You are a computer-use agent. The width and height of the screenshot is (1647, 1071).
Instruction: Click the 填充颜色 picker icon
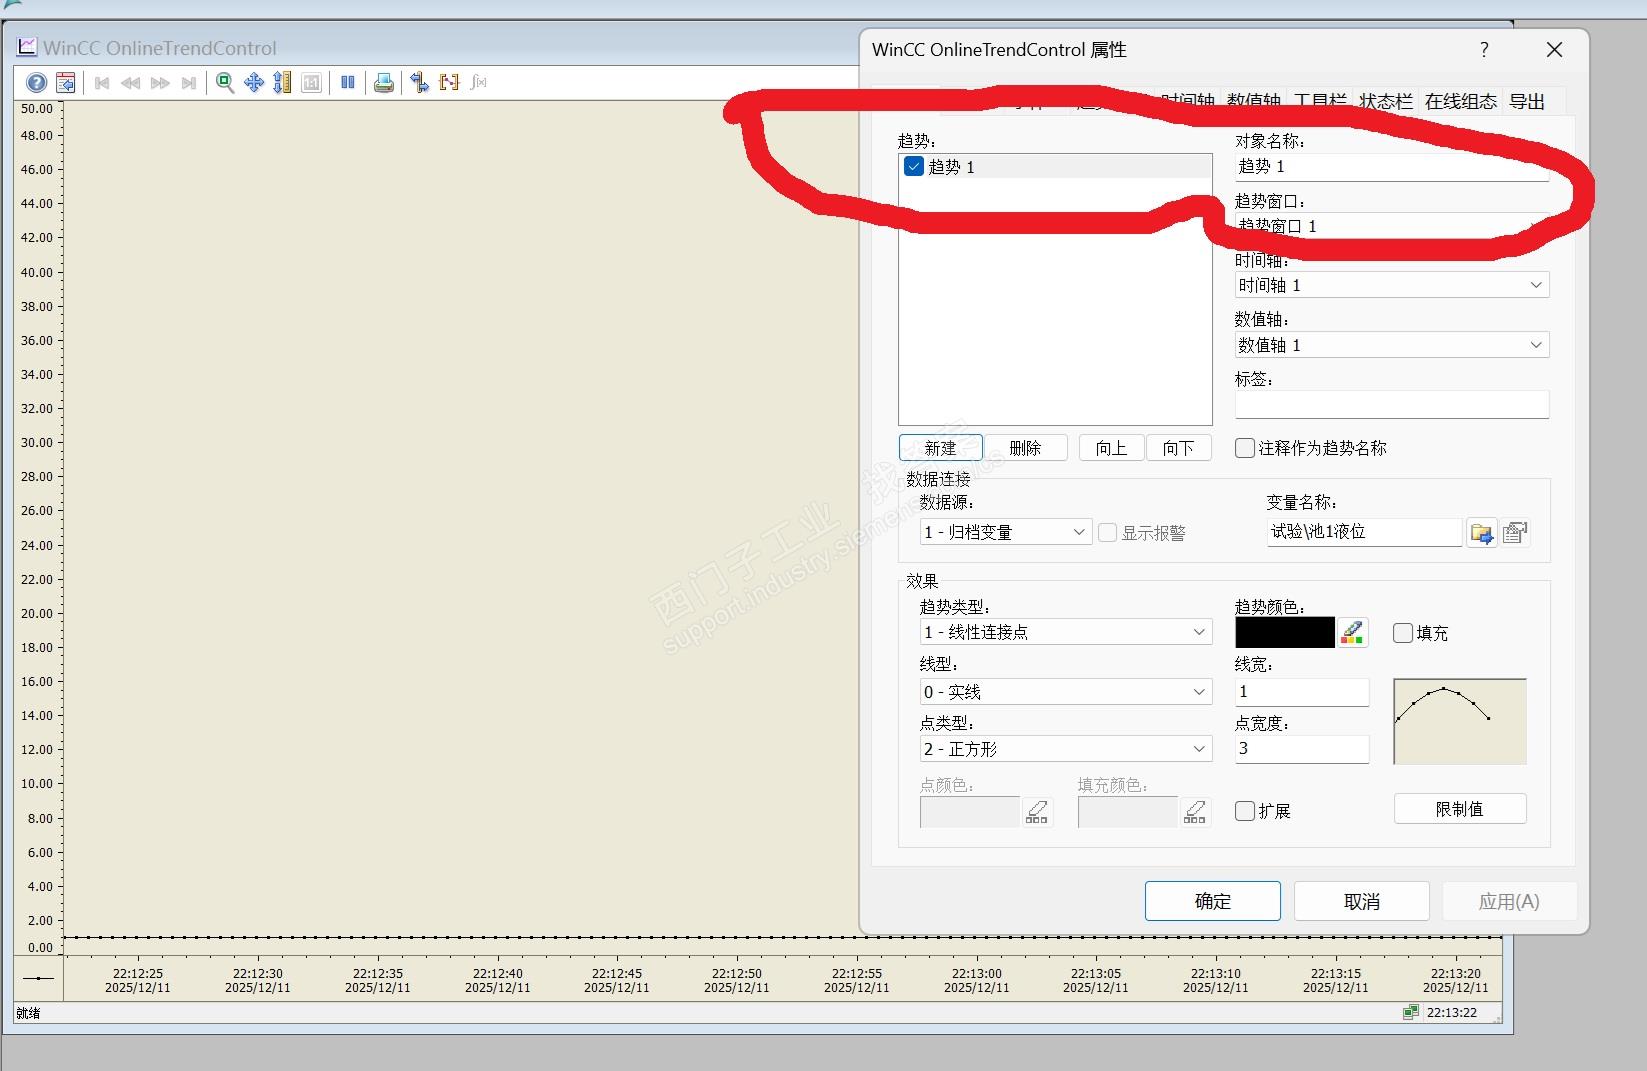1195,812
